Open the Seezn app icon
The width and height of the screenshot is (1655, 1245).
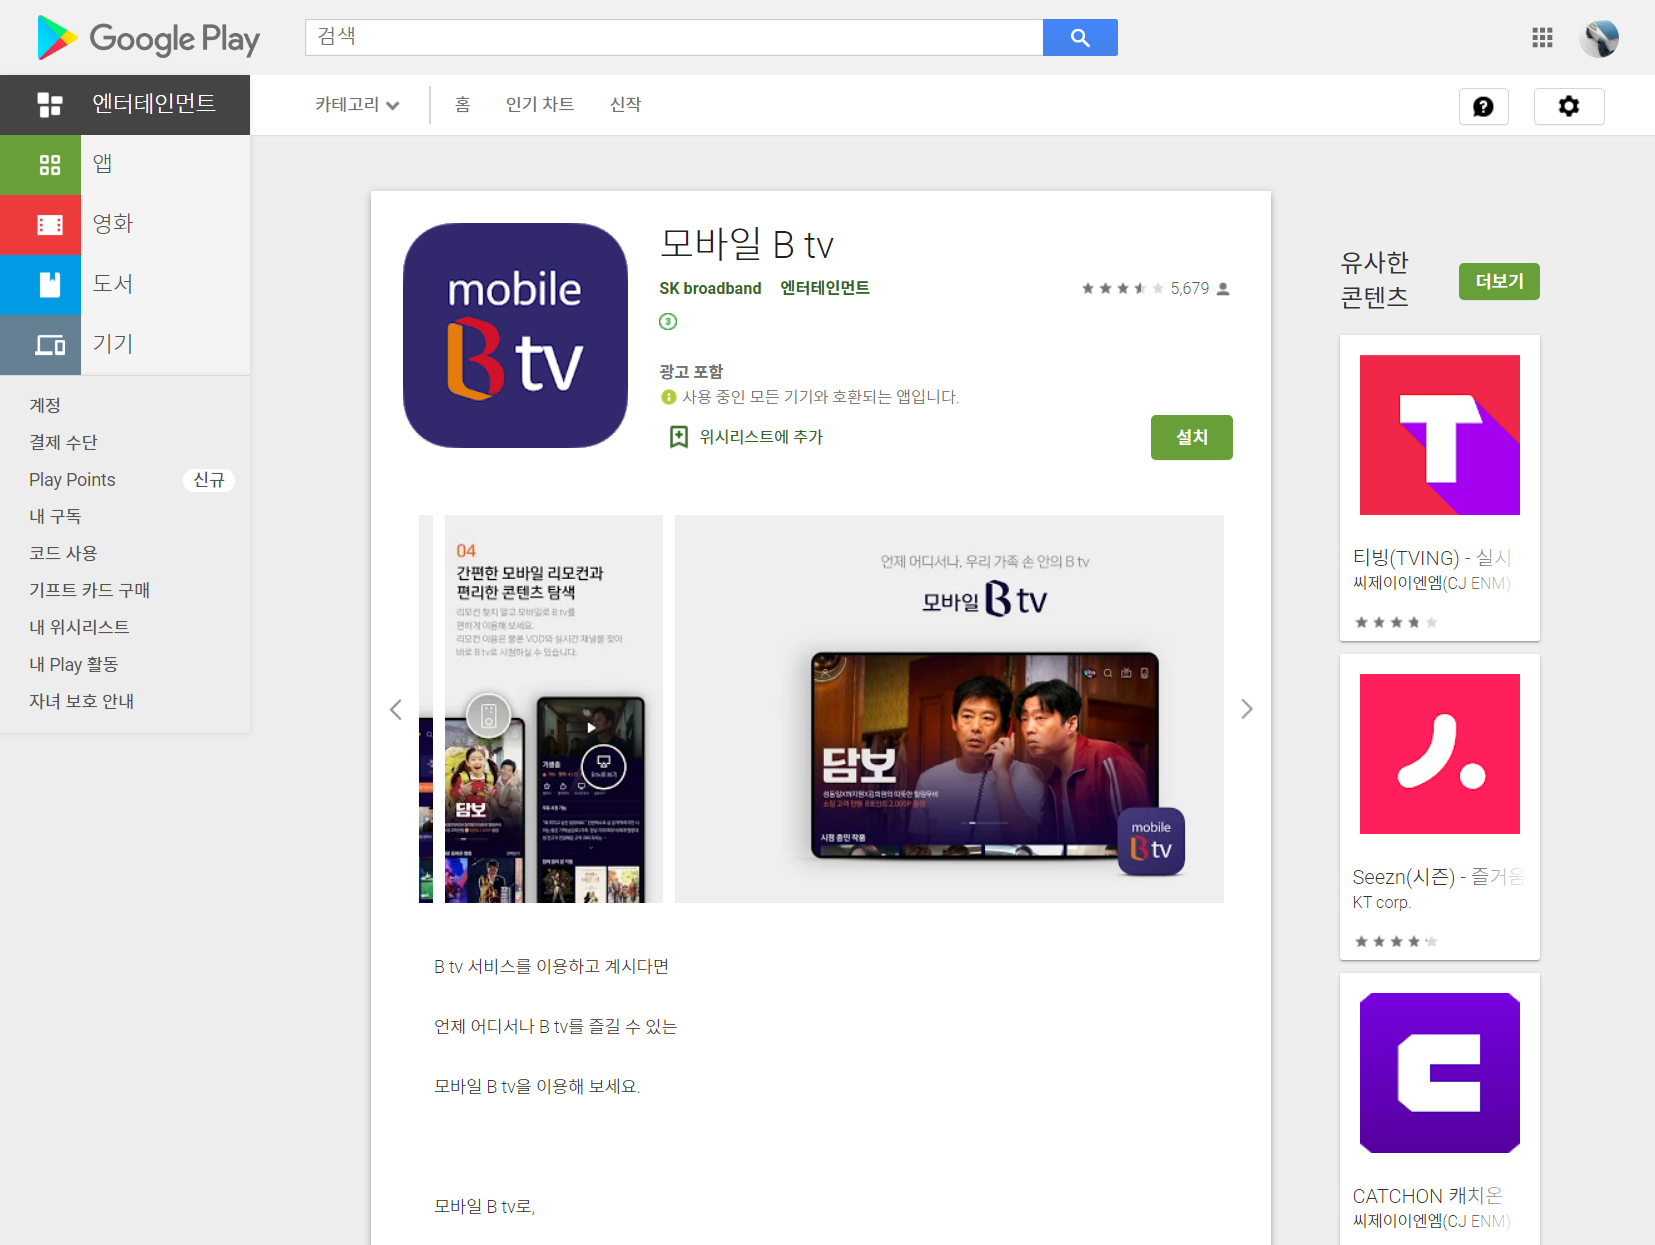tap(1440, 754)
